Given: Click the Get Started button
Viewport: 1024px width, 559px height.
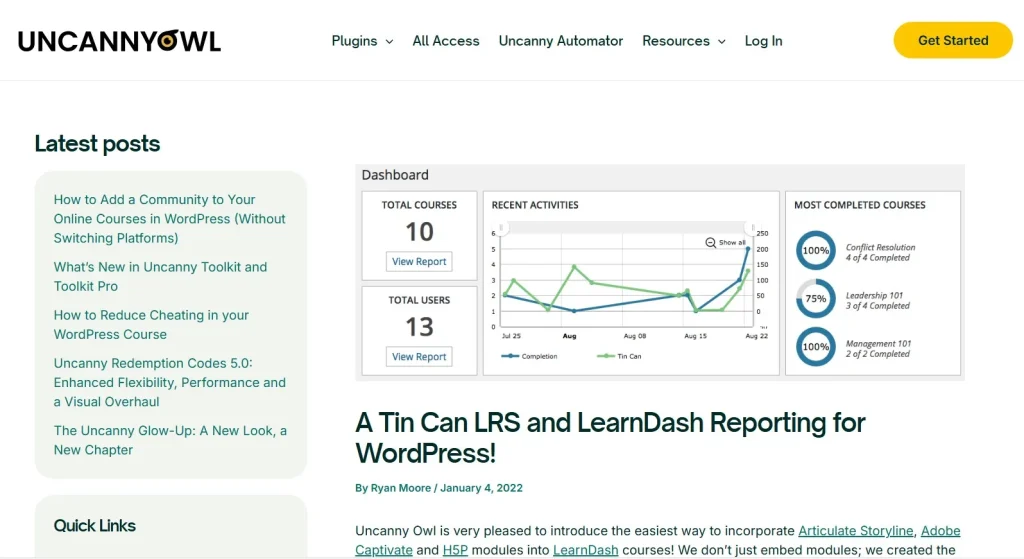Looking at the screenshot, I should pos(953,40).
